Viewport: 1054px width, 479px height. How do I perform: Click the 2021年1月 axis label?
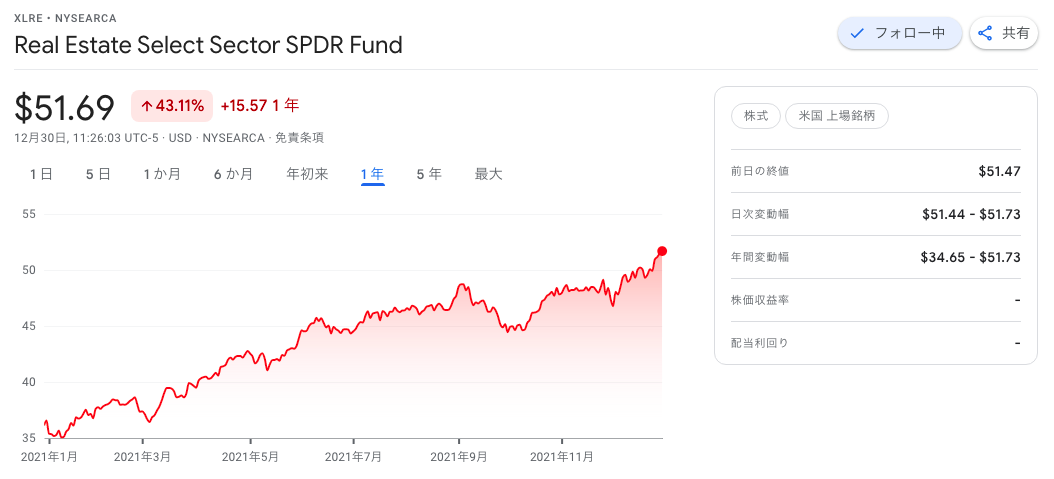tap(49, 457)
